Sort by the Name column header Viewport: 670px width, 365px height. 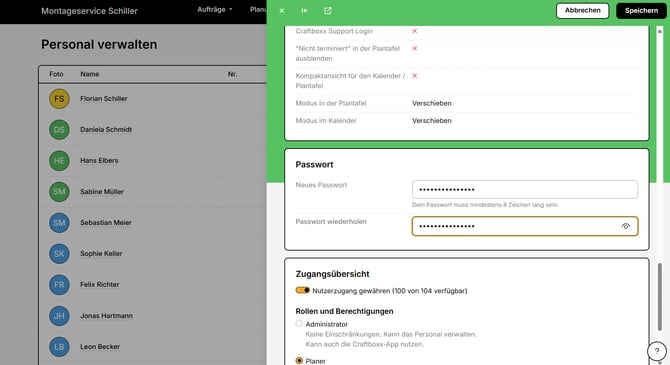[90, 74]
